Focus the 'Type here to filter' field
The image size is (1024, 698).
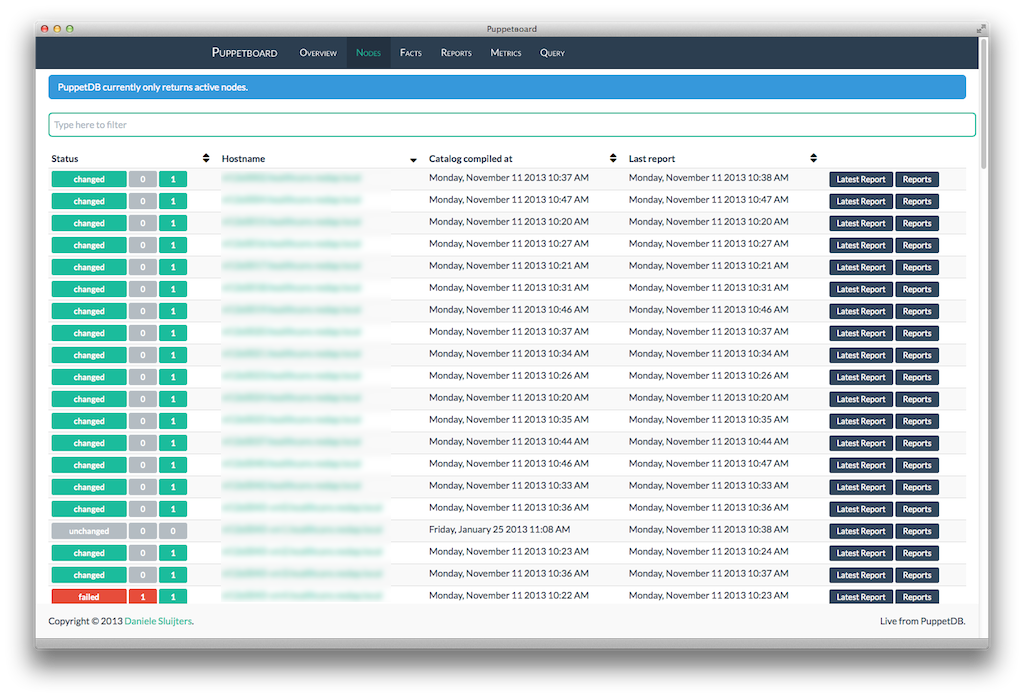(511, 125)
